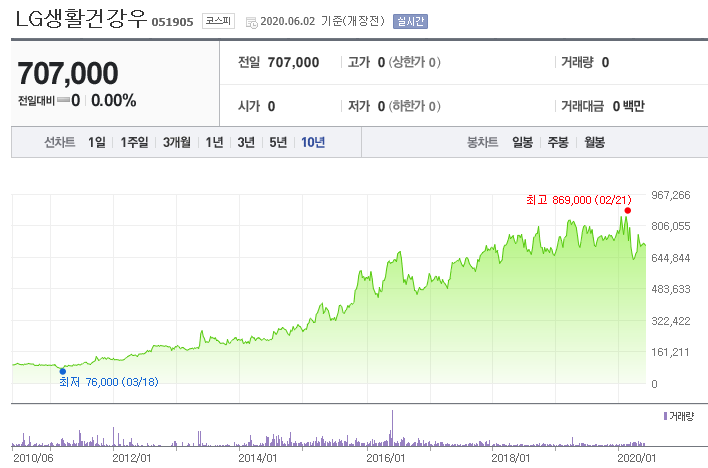Open the 일봉 candlestick chart

point(522,142)
